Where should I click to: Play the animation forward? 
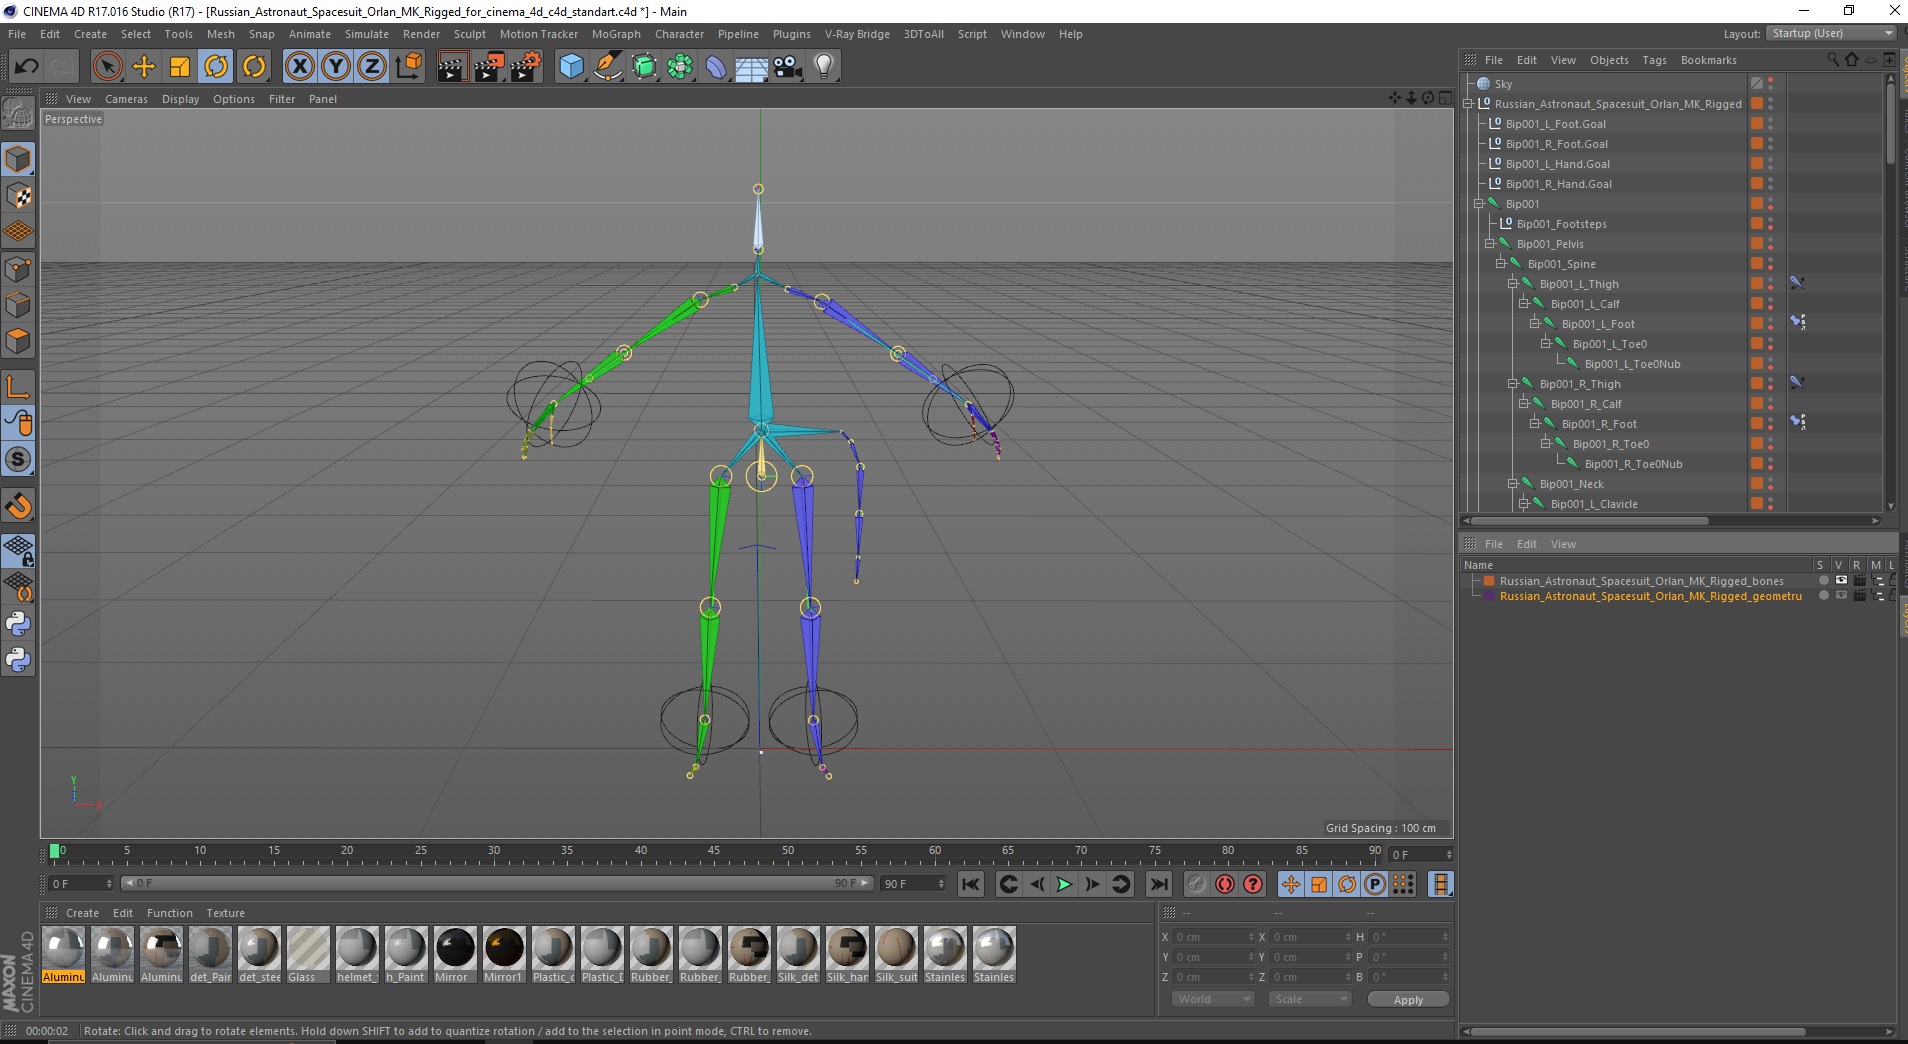coord(1064,884)
